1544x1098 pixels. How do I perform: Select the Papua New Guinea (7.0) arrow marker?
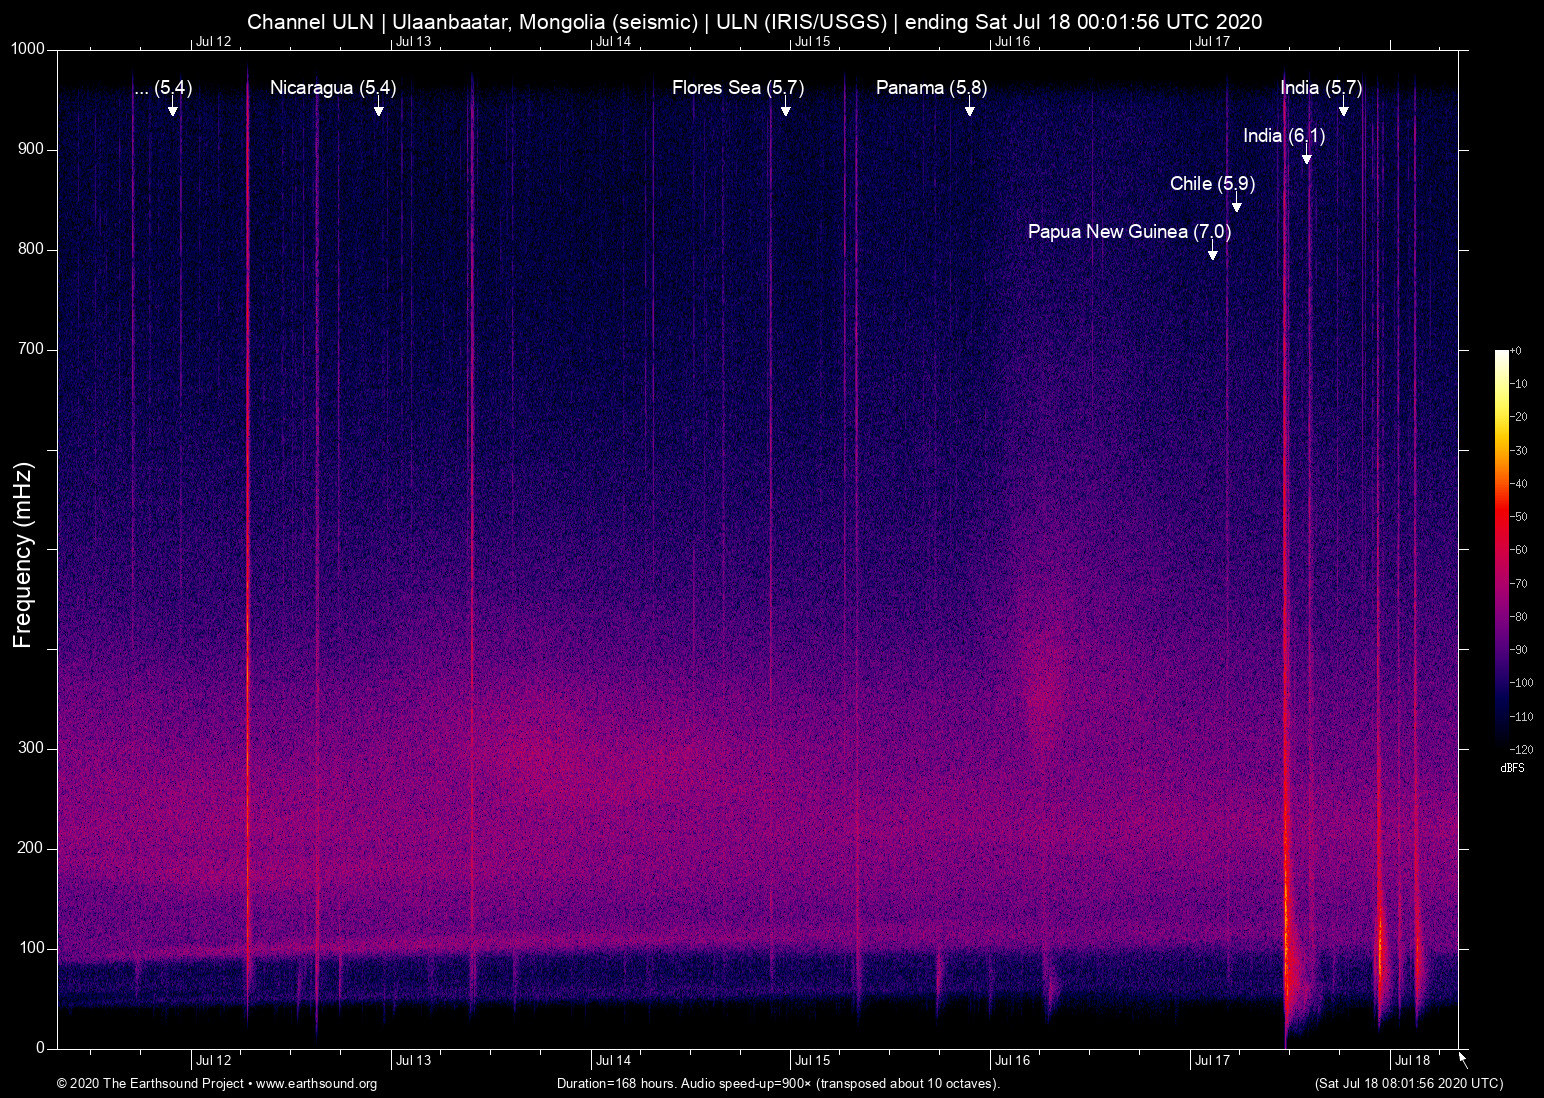(x=1212, y=252)
